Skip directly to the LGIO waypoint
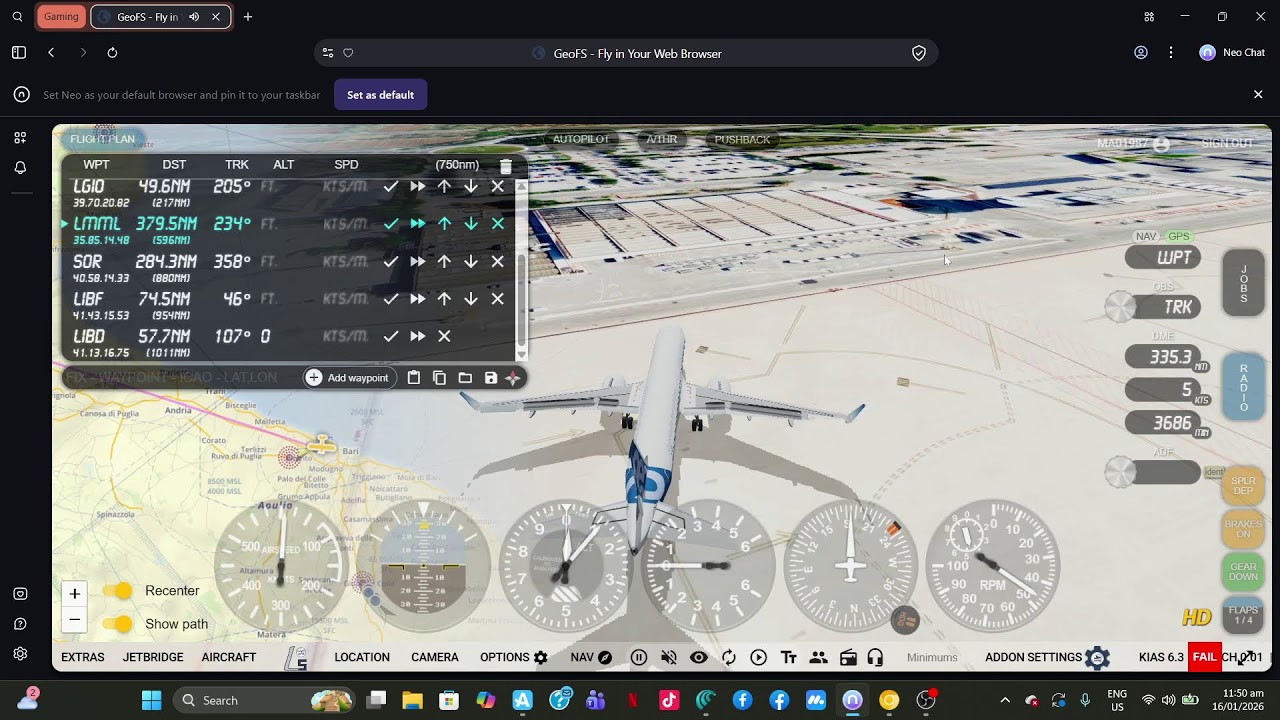This screenshot has width=1280, height=720. pos(418,186)
